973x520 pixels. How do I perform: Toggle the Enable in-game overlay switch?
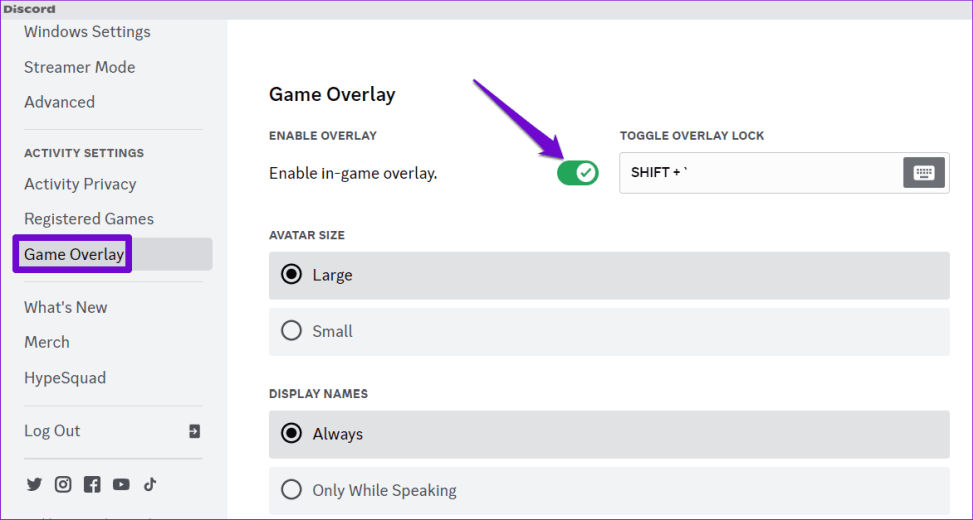point(577,173)
